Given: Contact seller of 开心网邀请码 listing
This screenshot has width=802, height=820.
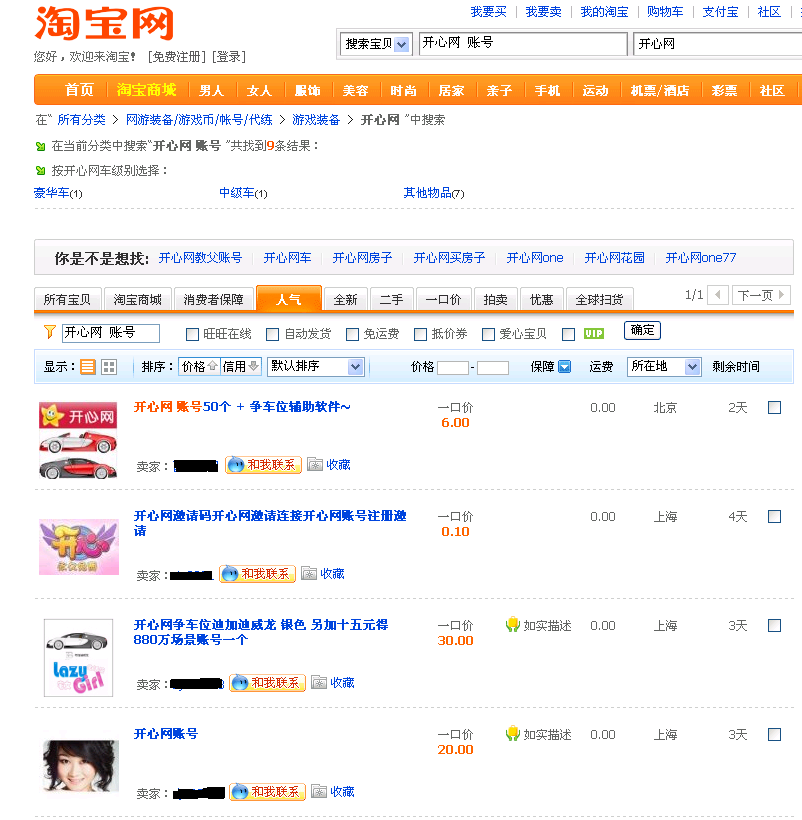Looking at the screenshot, I should (x=257, y=574).
